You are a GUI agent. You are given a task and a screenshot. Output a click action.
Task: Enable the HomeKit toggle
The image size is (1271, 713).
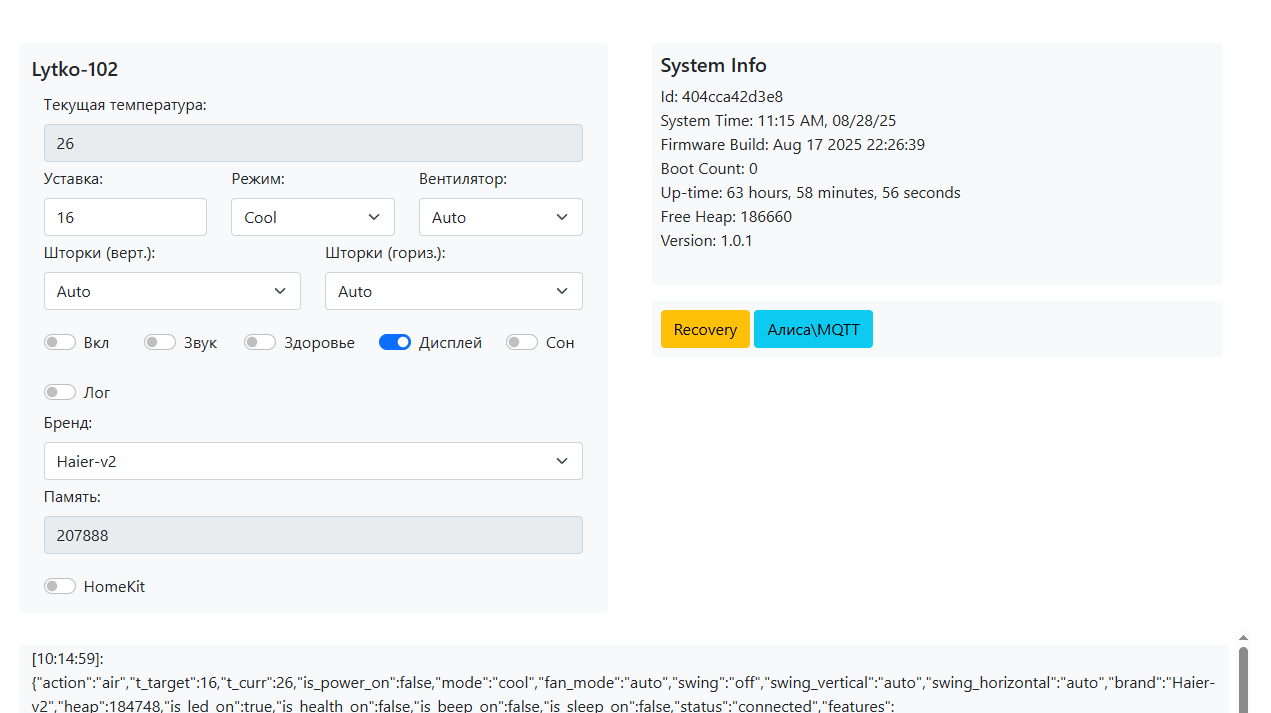pyautogui.click(x=60, y=587)
